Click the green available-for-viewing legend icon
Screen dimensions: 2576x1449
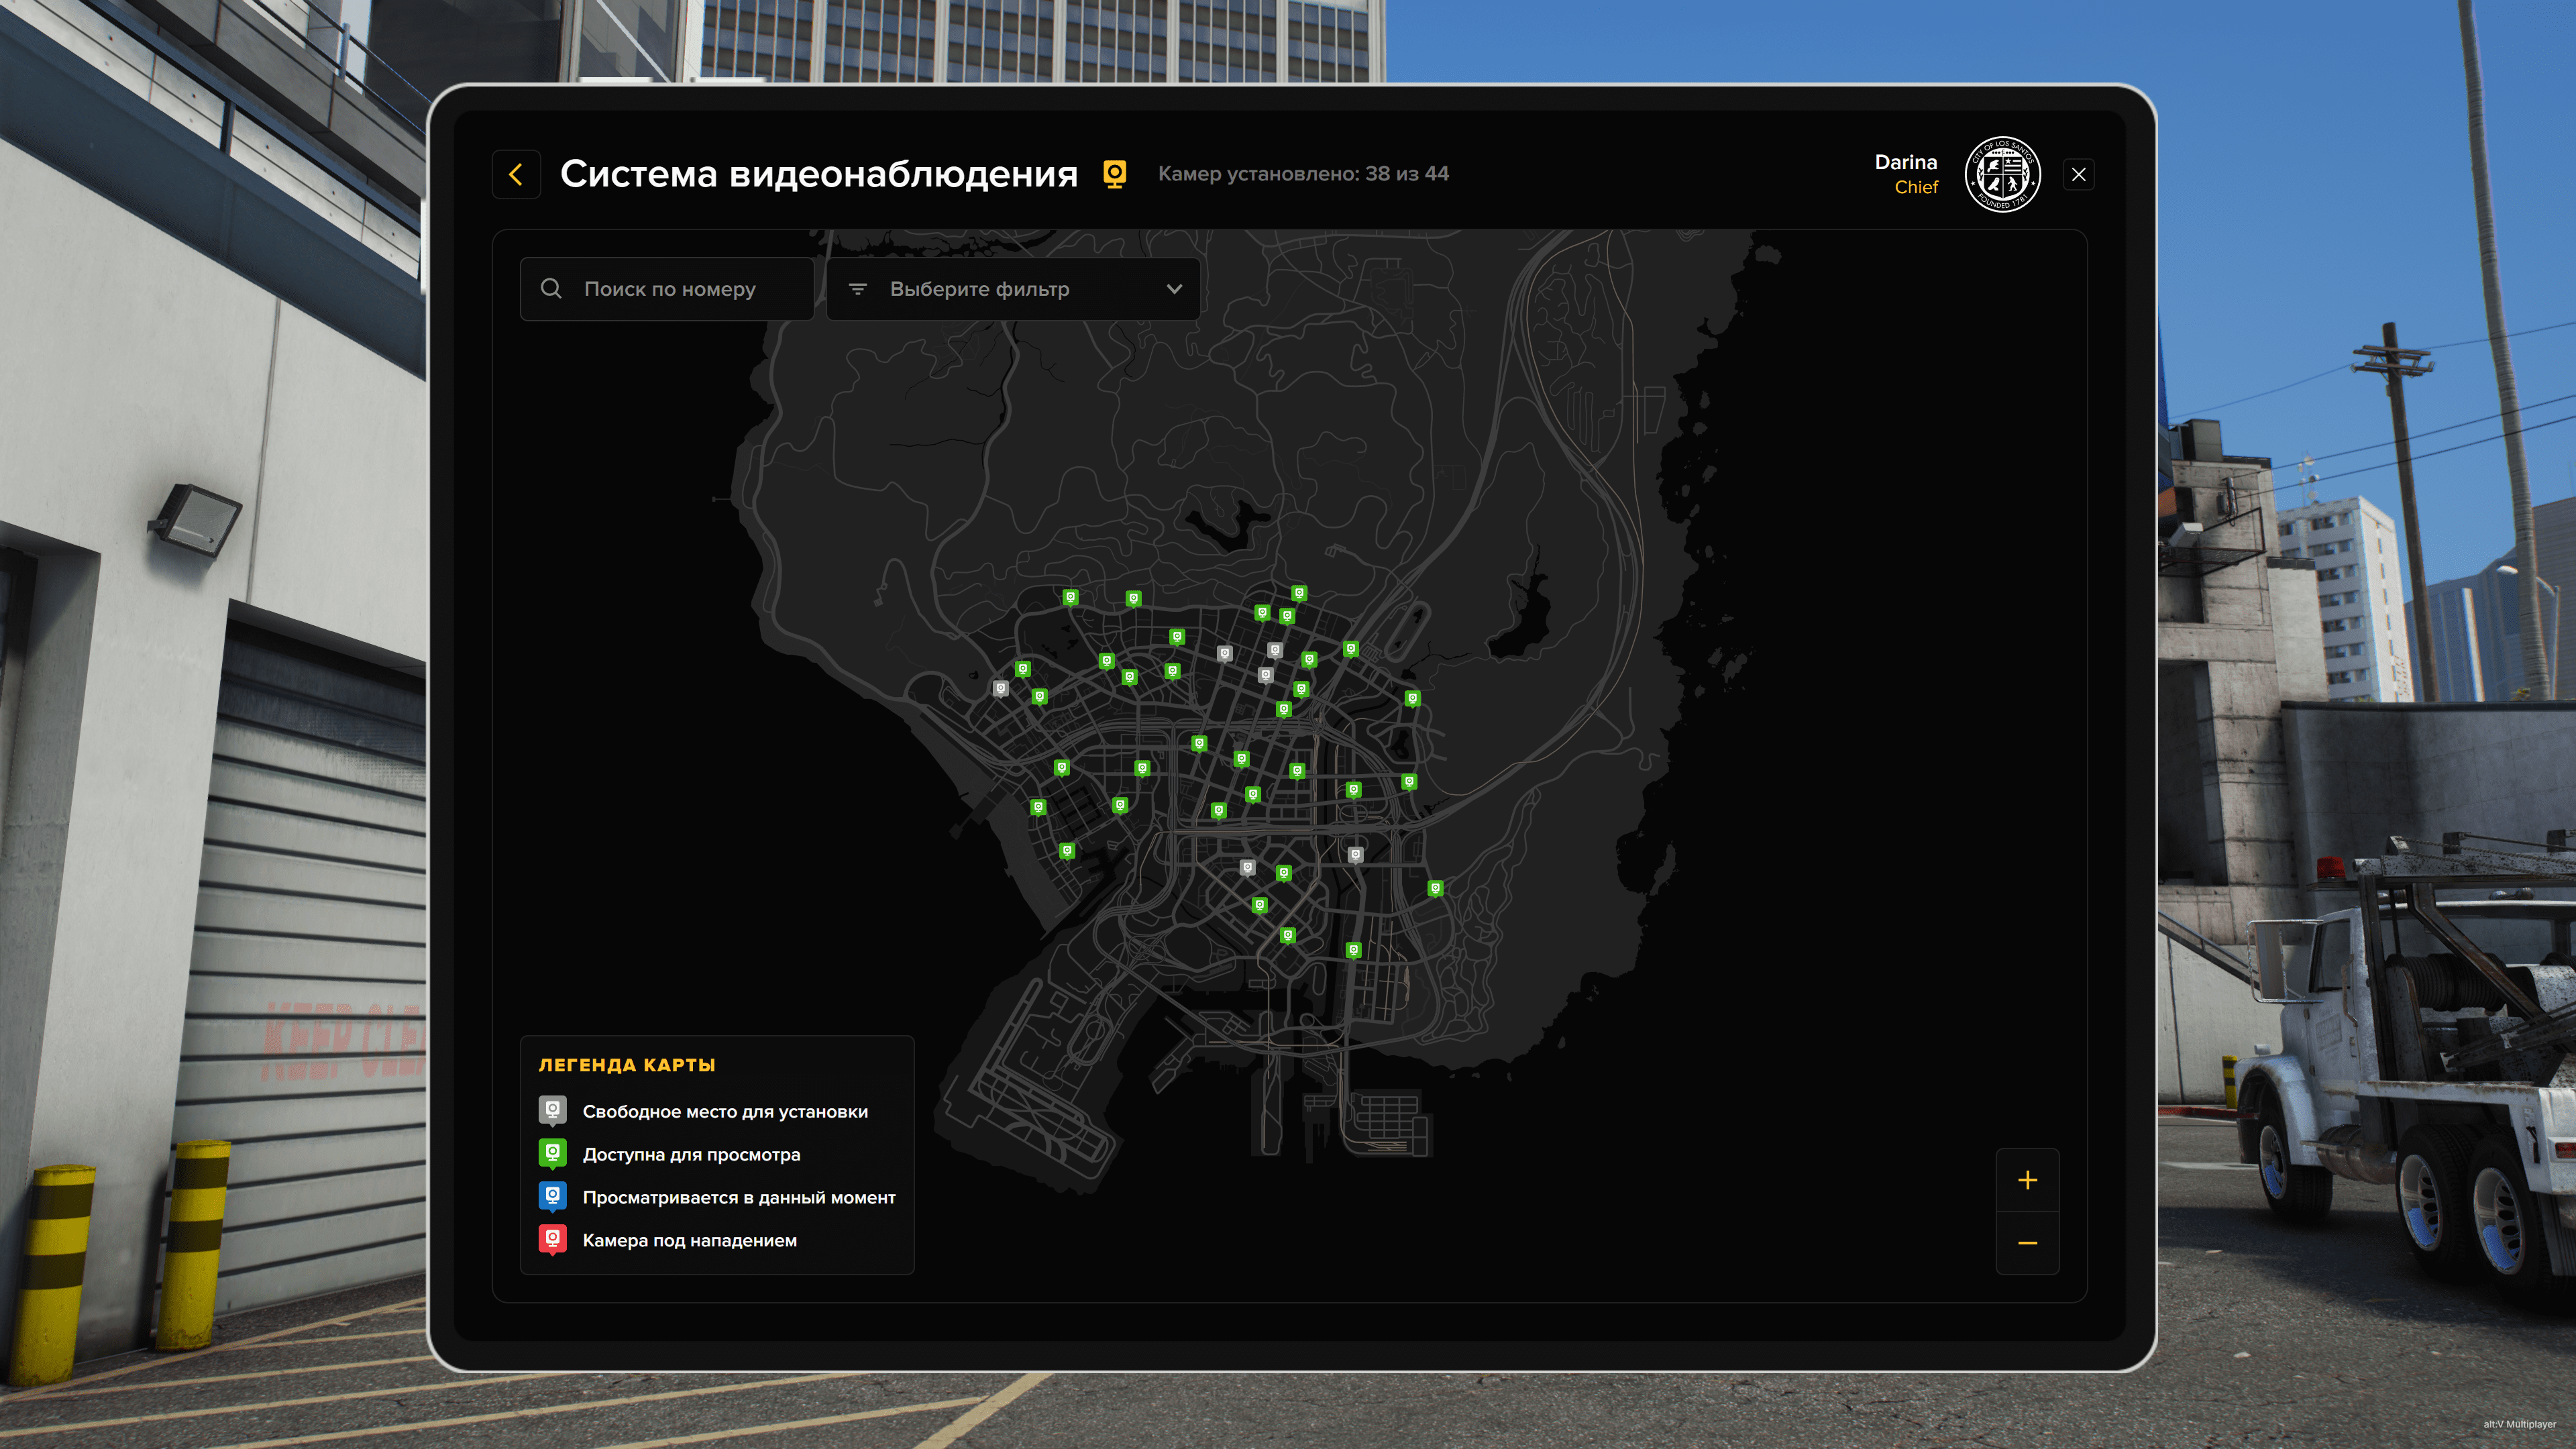(552, 1153)
